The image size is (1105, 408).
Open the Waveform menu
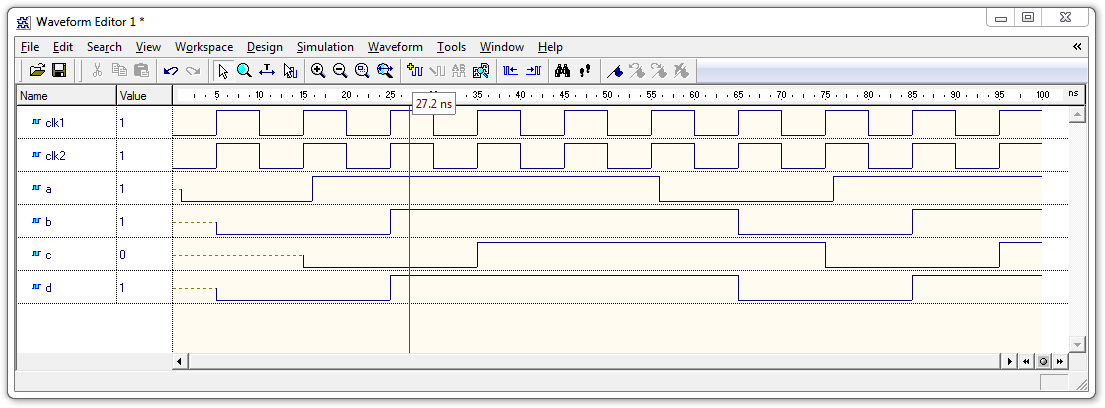(395, 47)
